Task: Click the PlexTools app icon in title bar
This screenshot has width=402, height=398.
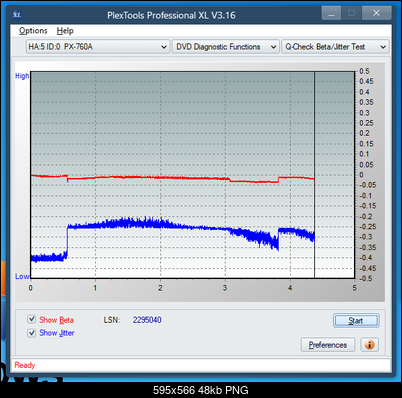Action: pos(17,15)
